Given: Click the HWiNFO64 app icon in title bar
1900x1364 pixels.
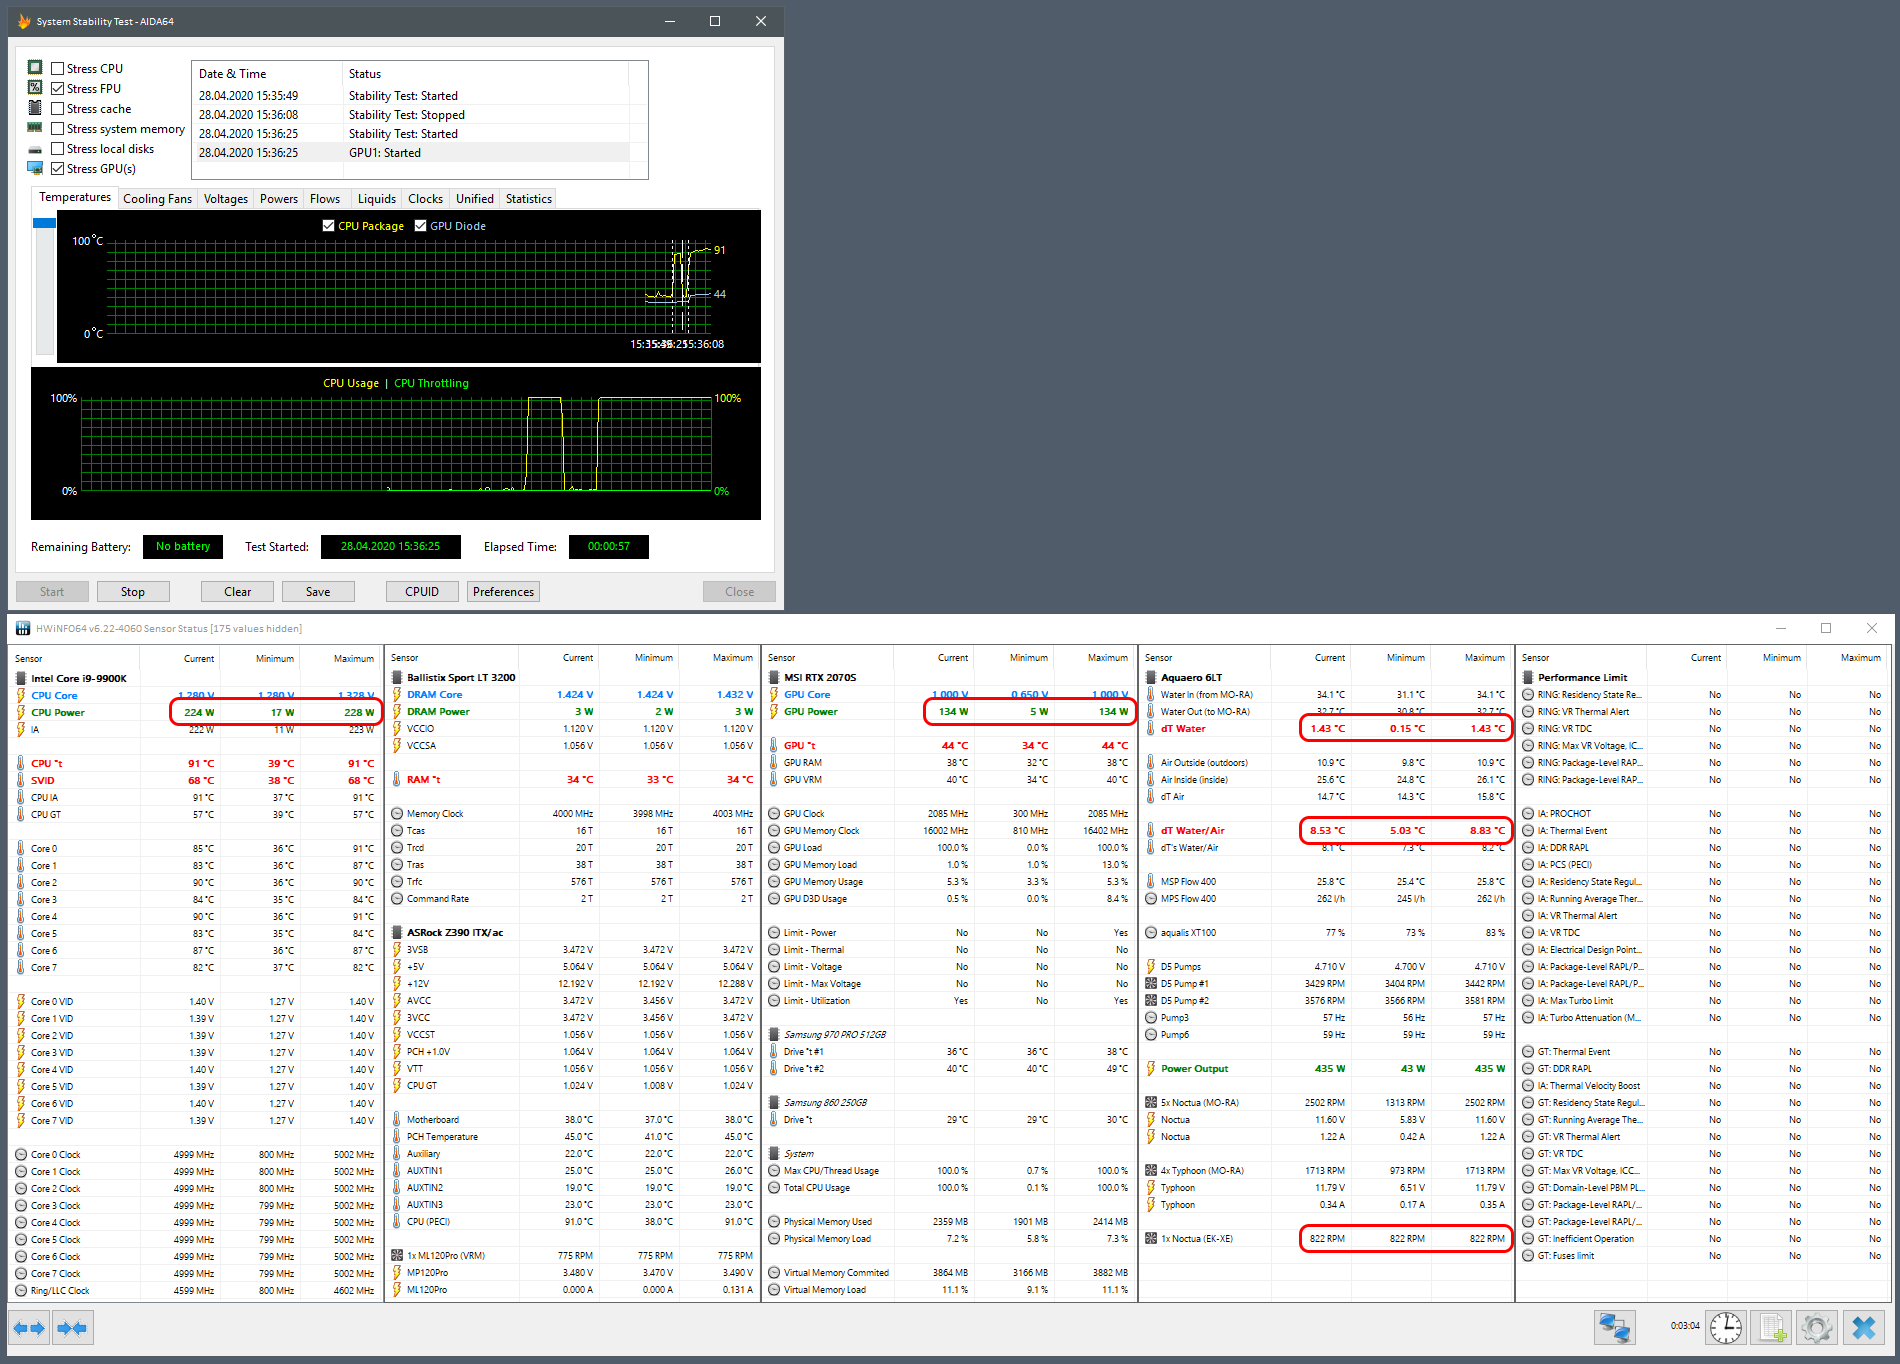Looking at the screenshot, I should 22,628.
